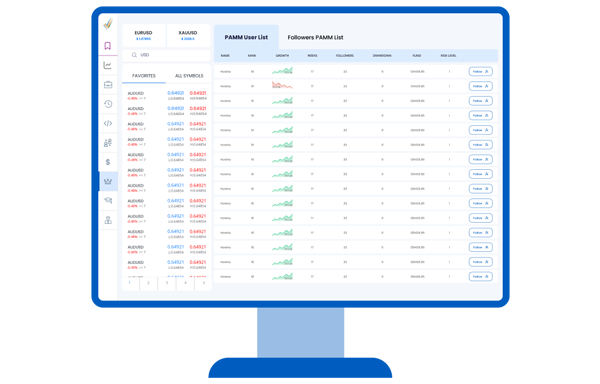Select the EURUSD quote card
The image size is (600, 384).
(x=143, y=35)
